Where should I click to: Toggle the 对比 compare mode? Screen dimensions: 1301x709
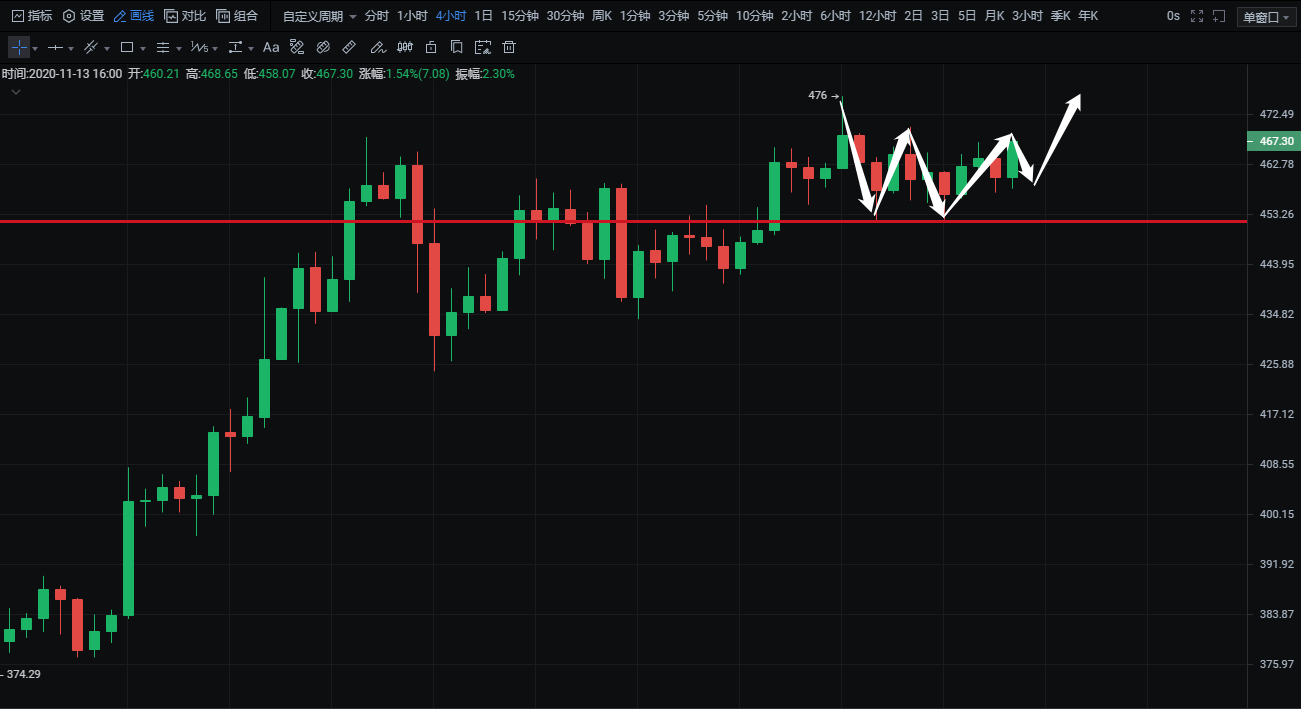tap(185, 16)
